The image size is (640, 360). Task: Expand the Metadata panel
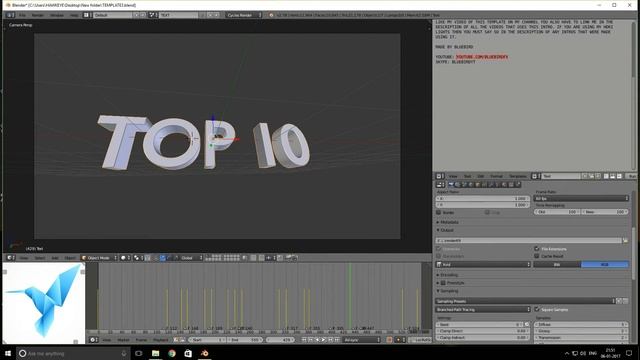pos(448,222)
